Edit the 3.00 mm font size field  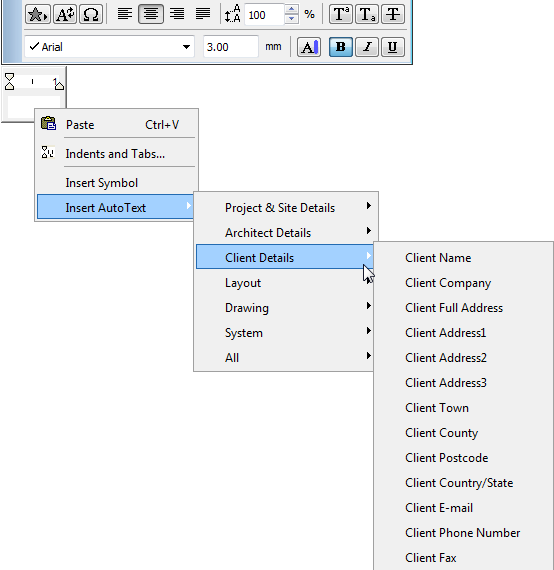[230, 47]
